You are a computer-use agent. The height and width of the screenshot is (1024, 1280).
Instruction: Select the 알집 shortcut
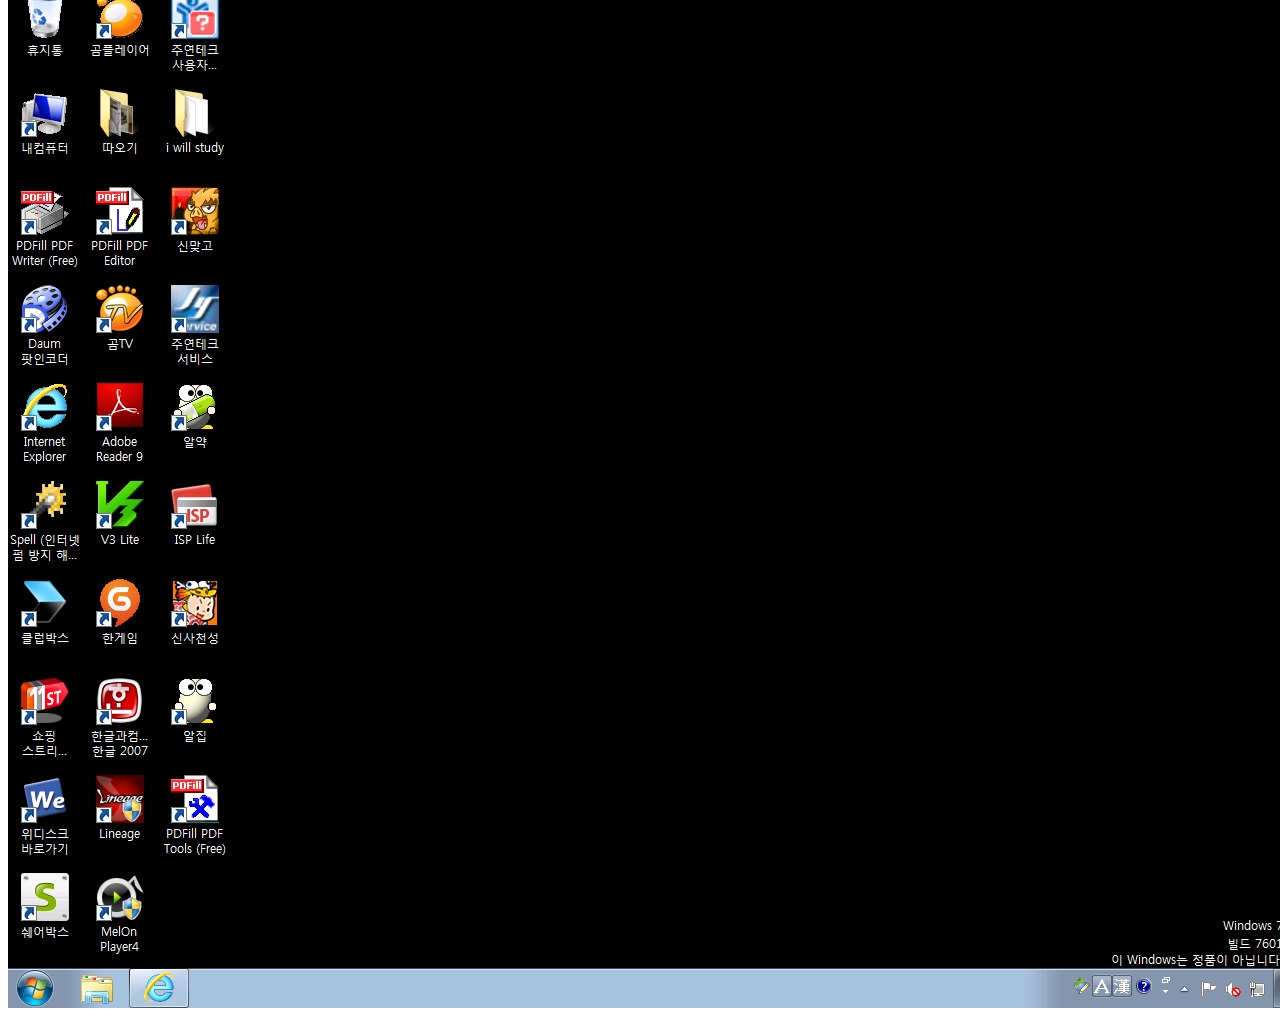pos(194,710)
